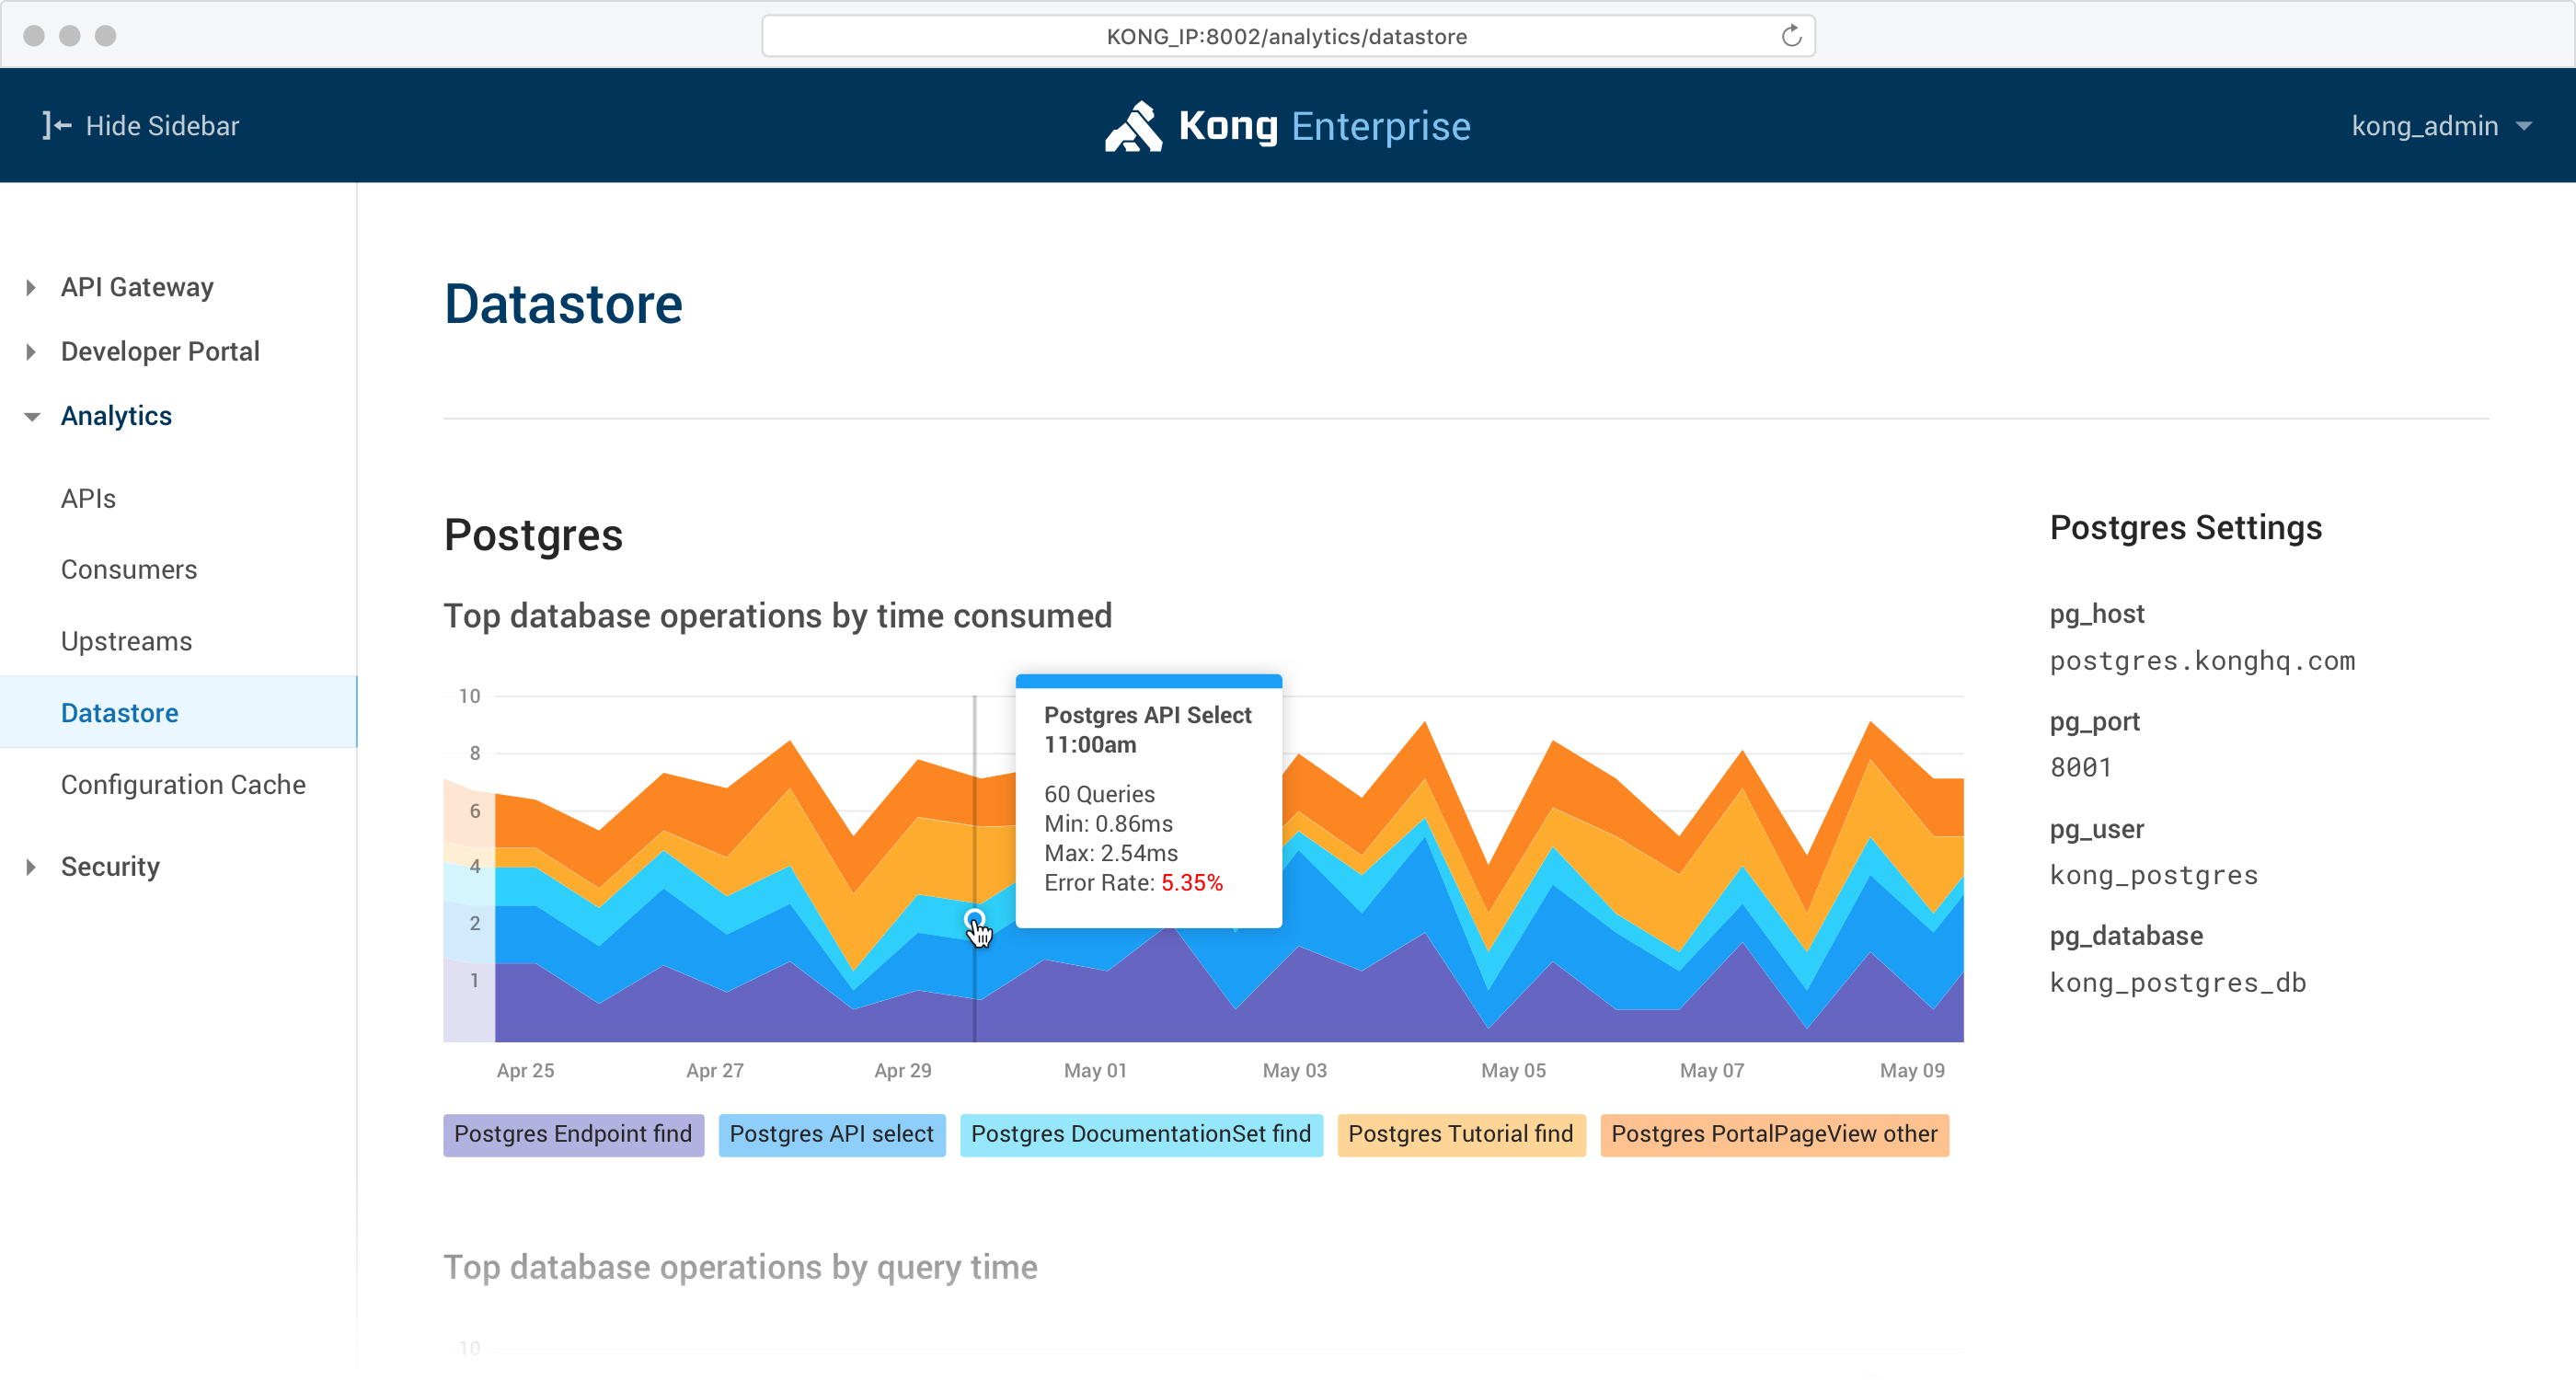The height and width of the screenshot is (1380, 2576).
Task: Click the green traffic light window control
Action: click(106, 35)
